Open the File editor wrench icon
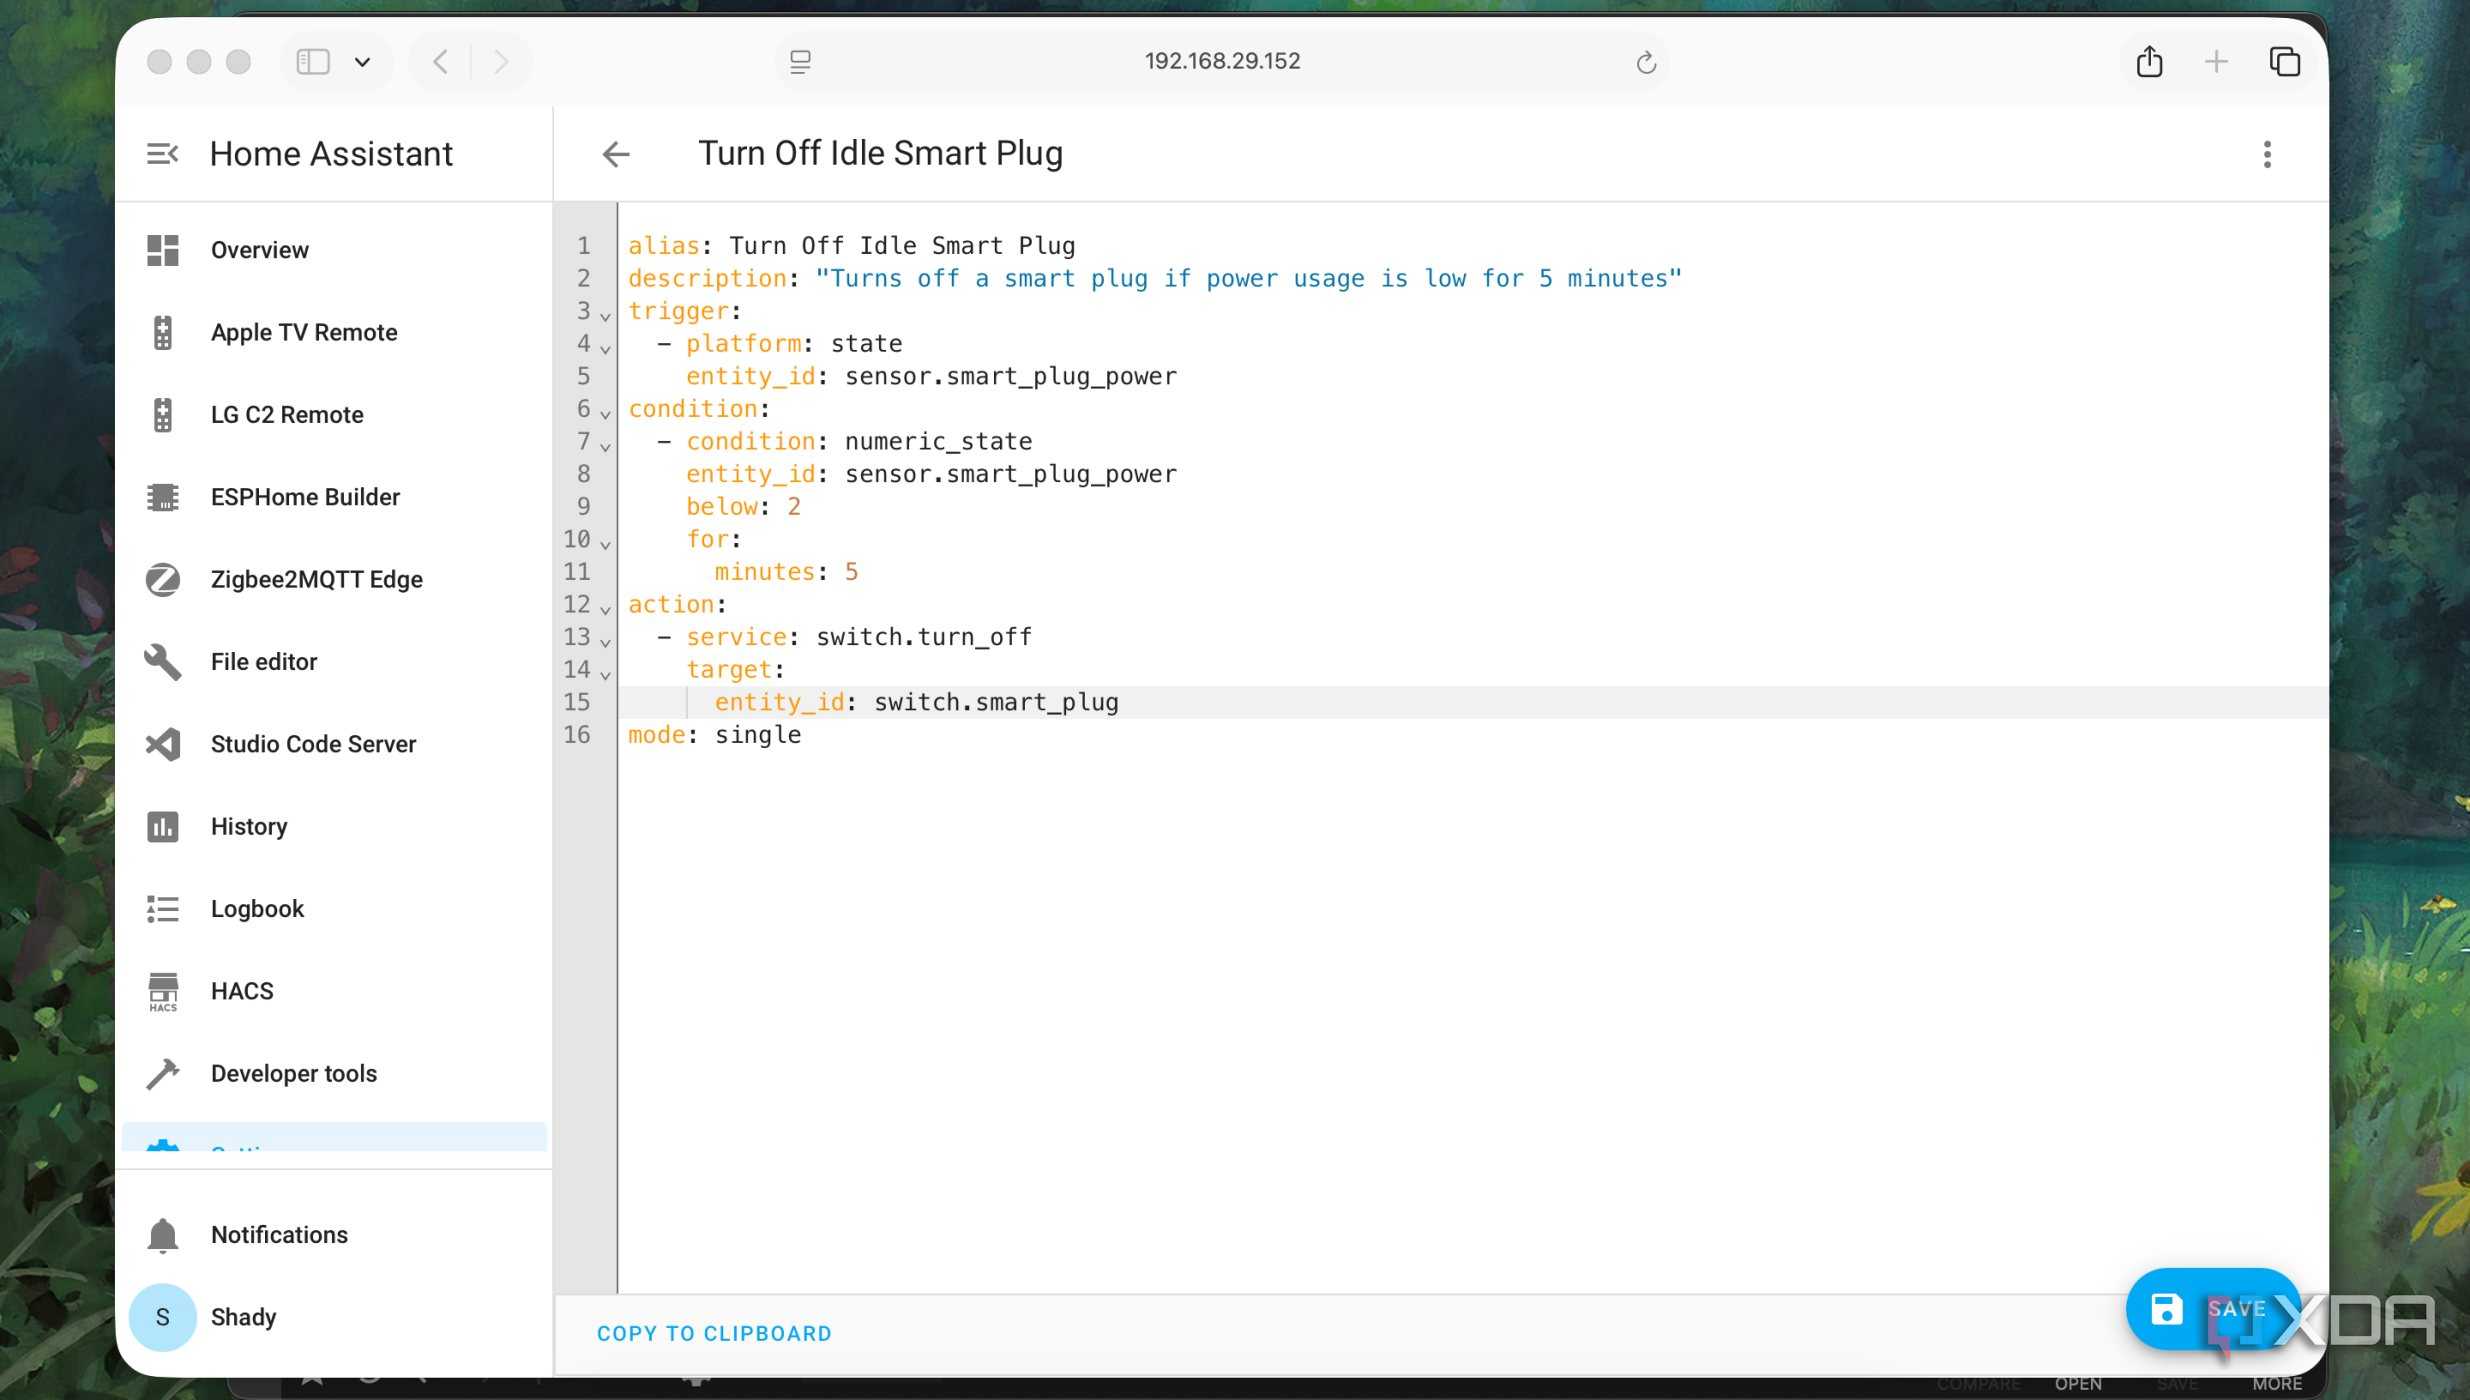Viewport: 2470px width, 1400px height. click(162, 662)
